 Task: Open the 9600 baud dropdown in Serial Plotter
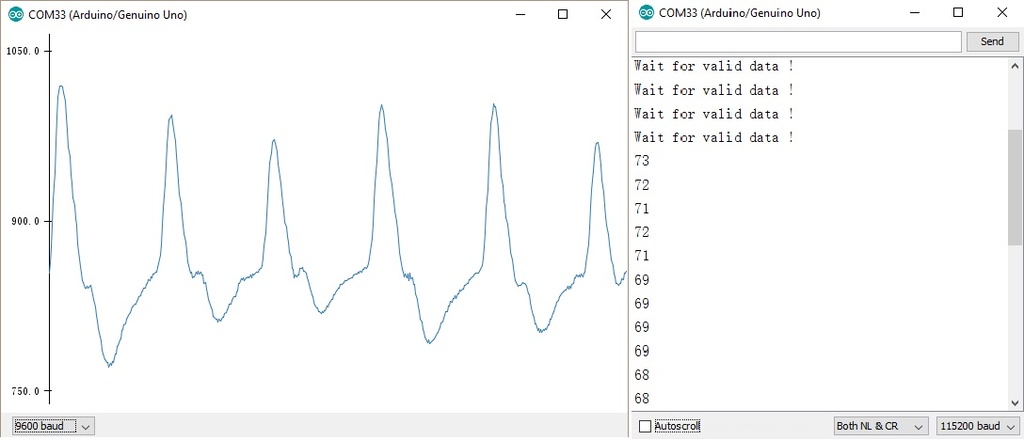(54, 426)
